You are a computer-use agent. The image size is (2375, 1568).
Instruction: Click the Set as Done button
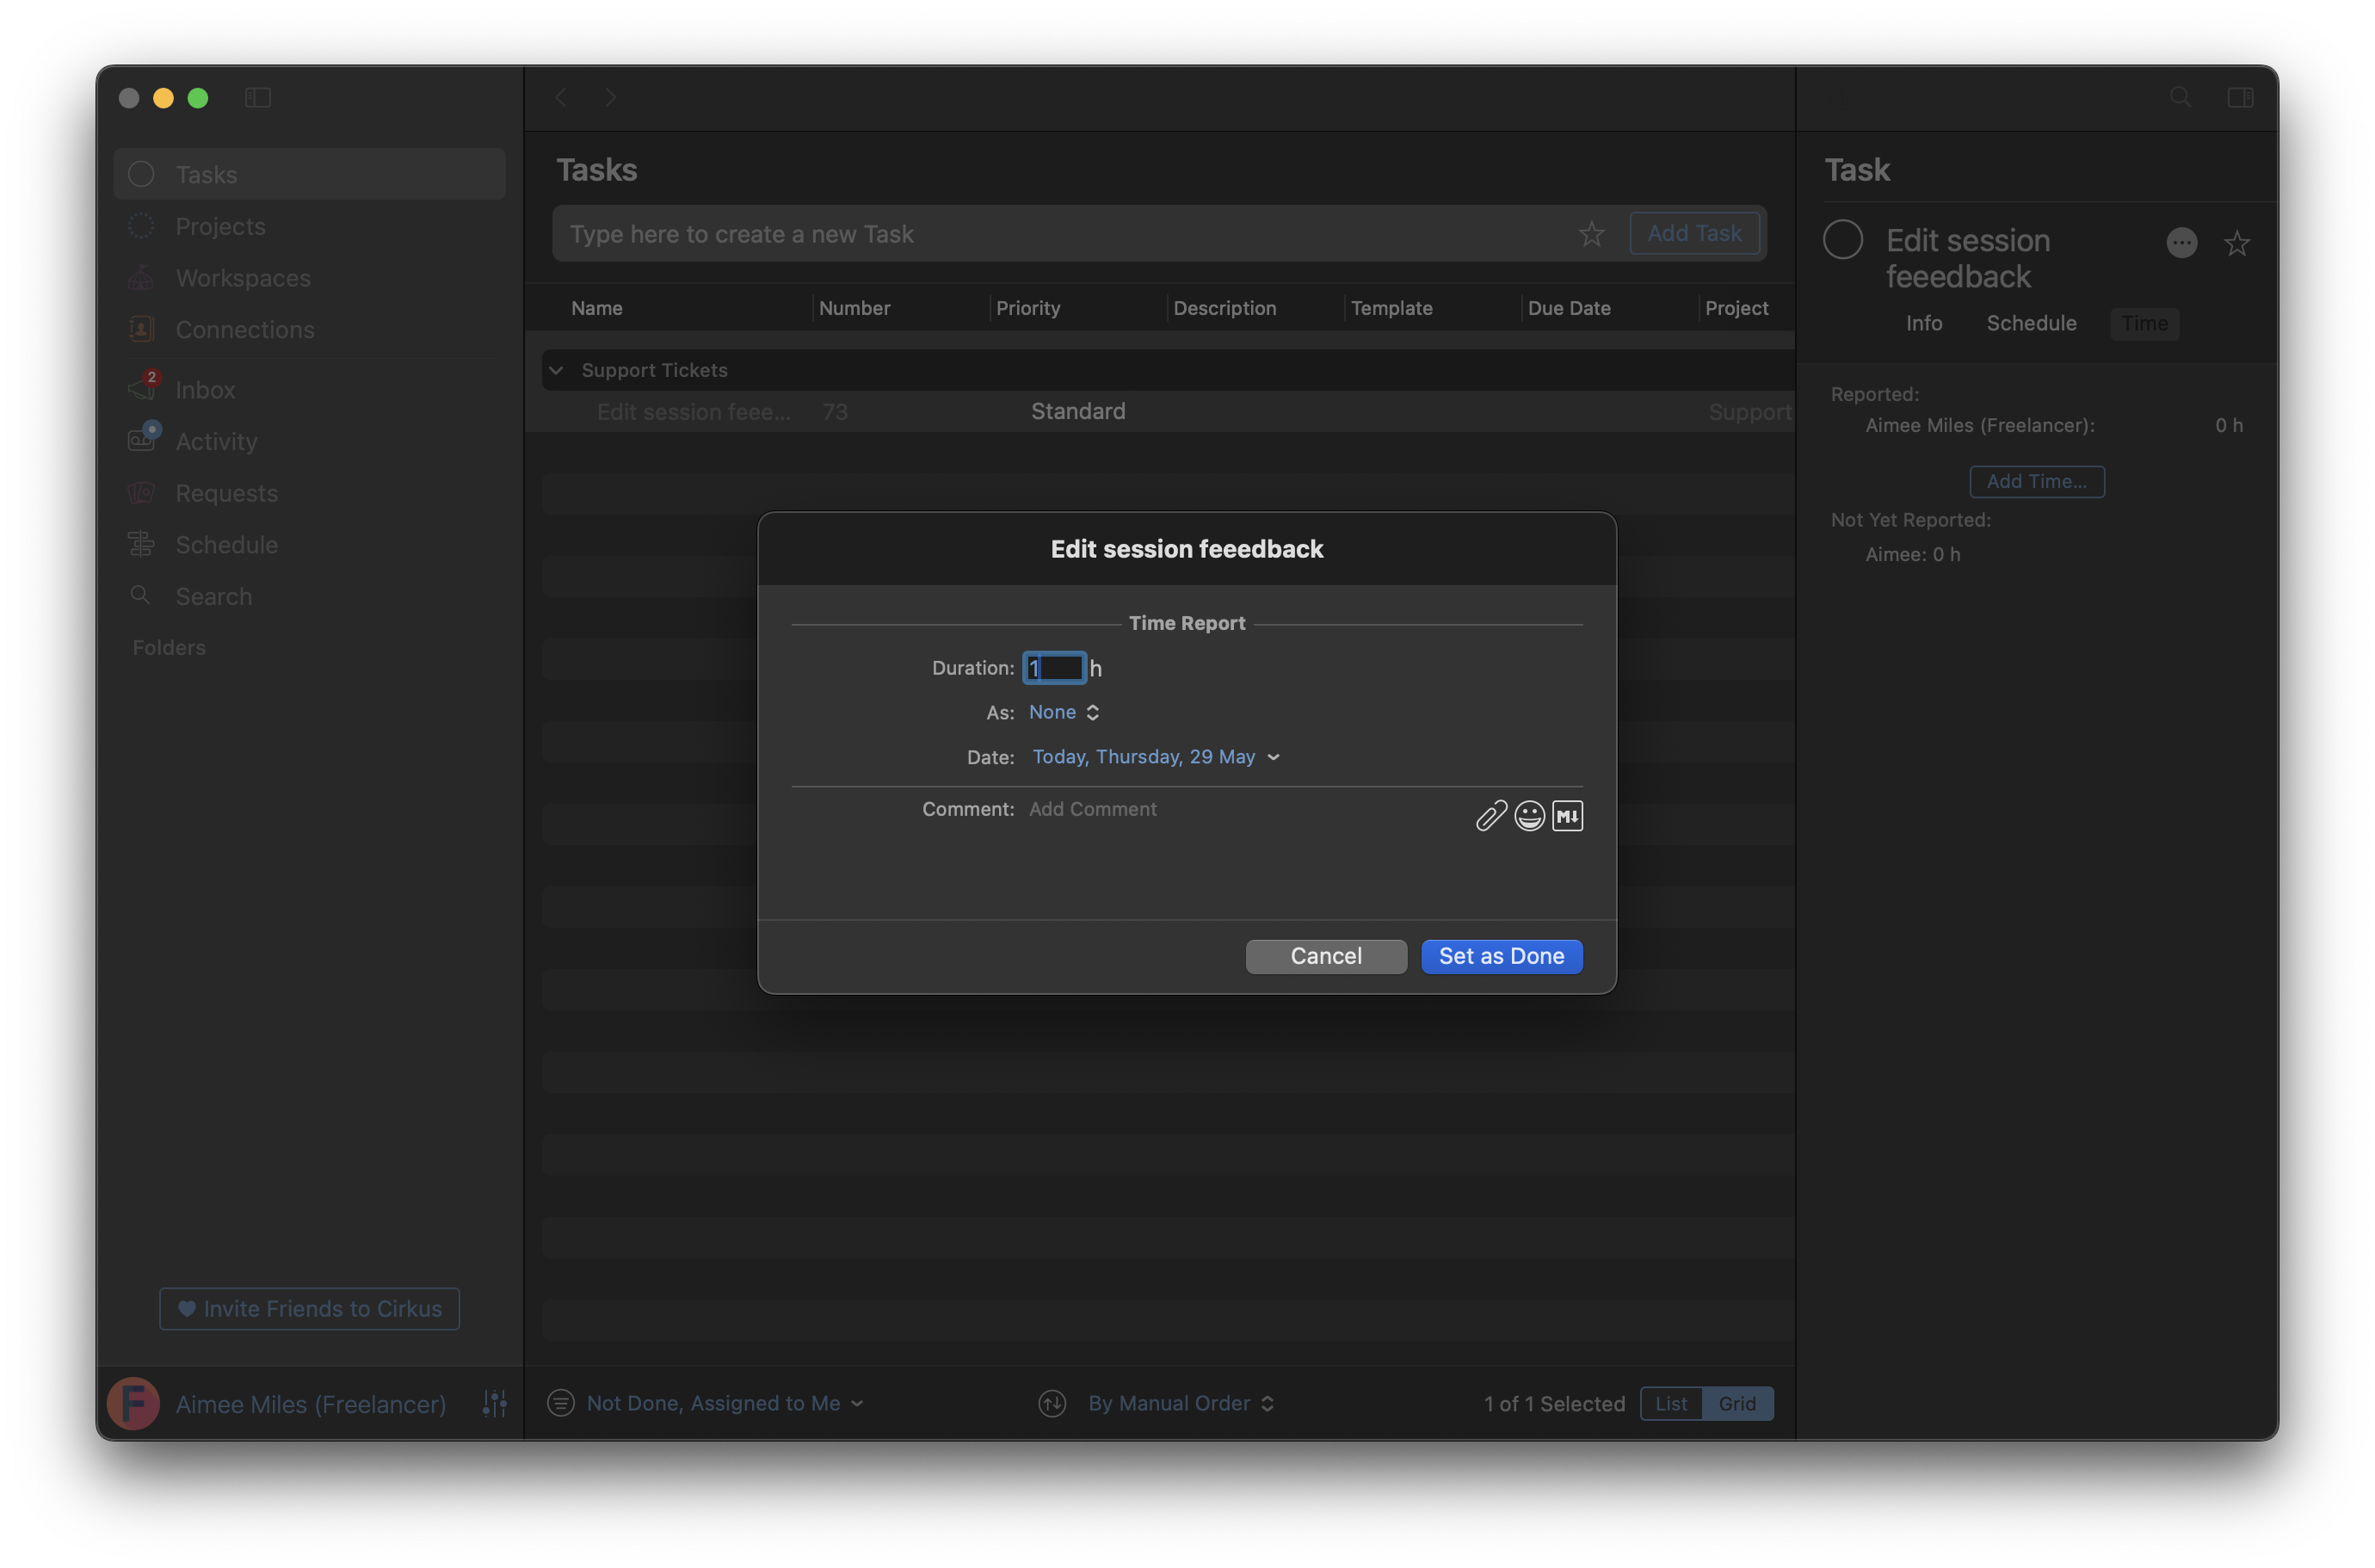[x=1501, y=956]
